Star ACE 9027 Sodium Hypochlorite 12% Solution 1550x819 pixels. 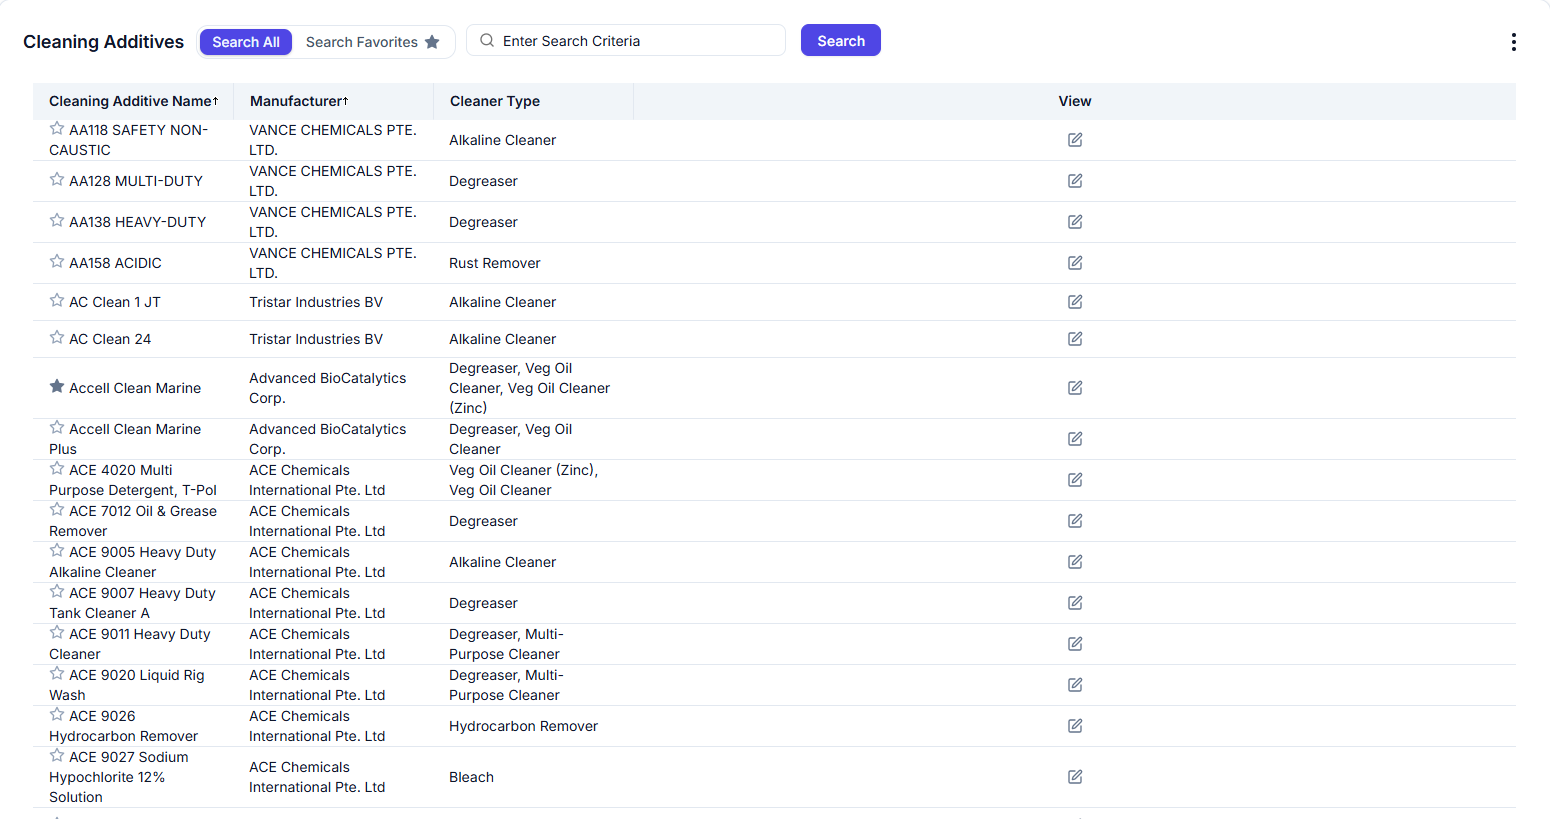pyautogui.click(x=57, y=756)
